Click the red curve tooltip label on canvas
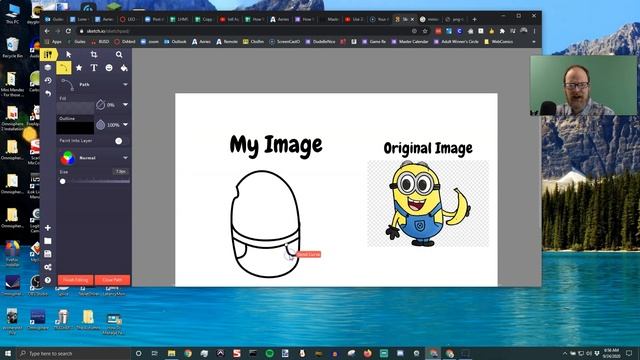This screenshot has width=640, height=360. point(308,254)
